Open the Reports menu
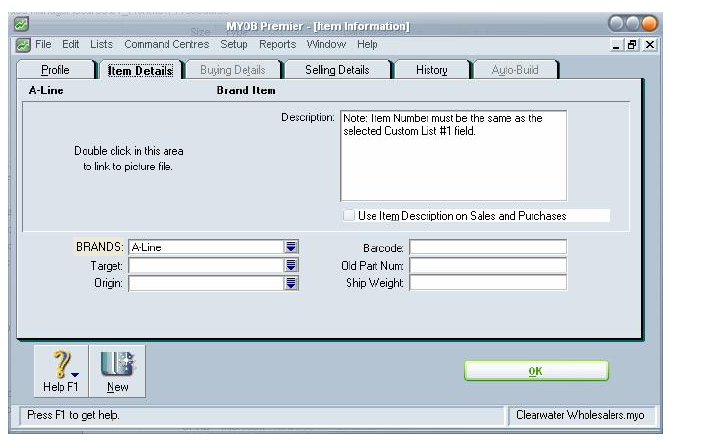Image resolution: width=722 pixels, height=440 pixels. click(277, 44)
